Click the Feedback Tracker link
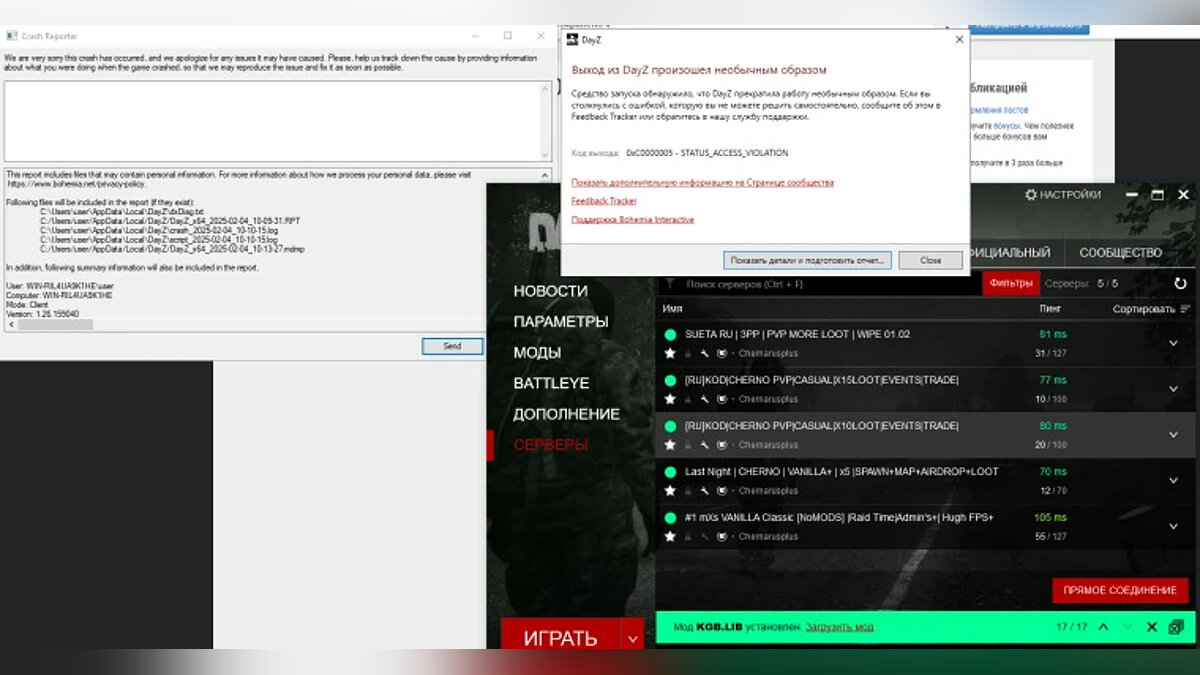The height and width of the screenshot is (675, 1200). pyautogui.click(x=603, y=201)
